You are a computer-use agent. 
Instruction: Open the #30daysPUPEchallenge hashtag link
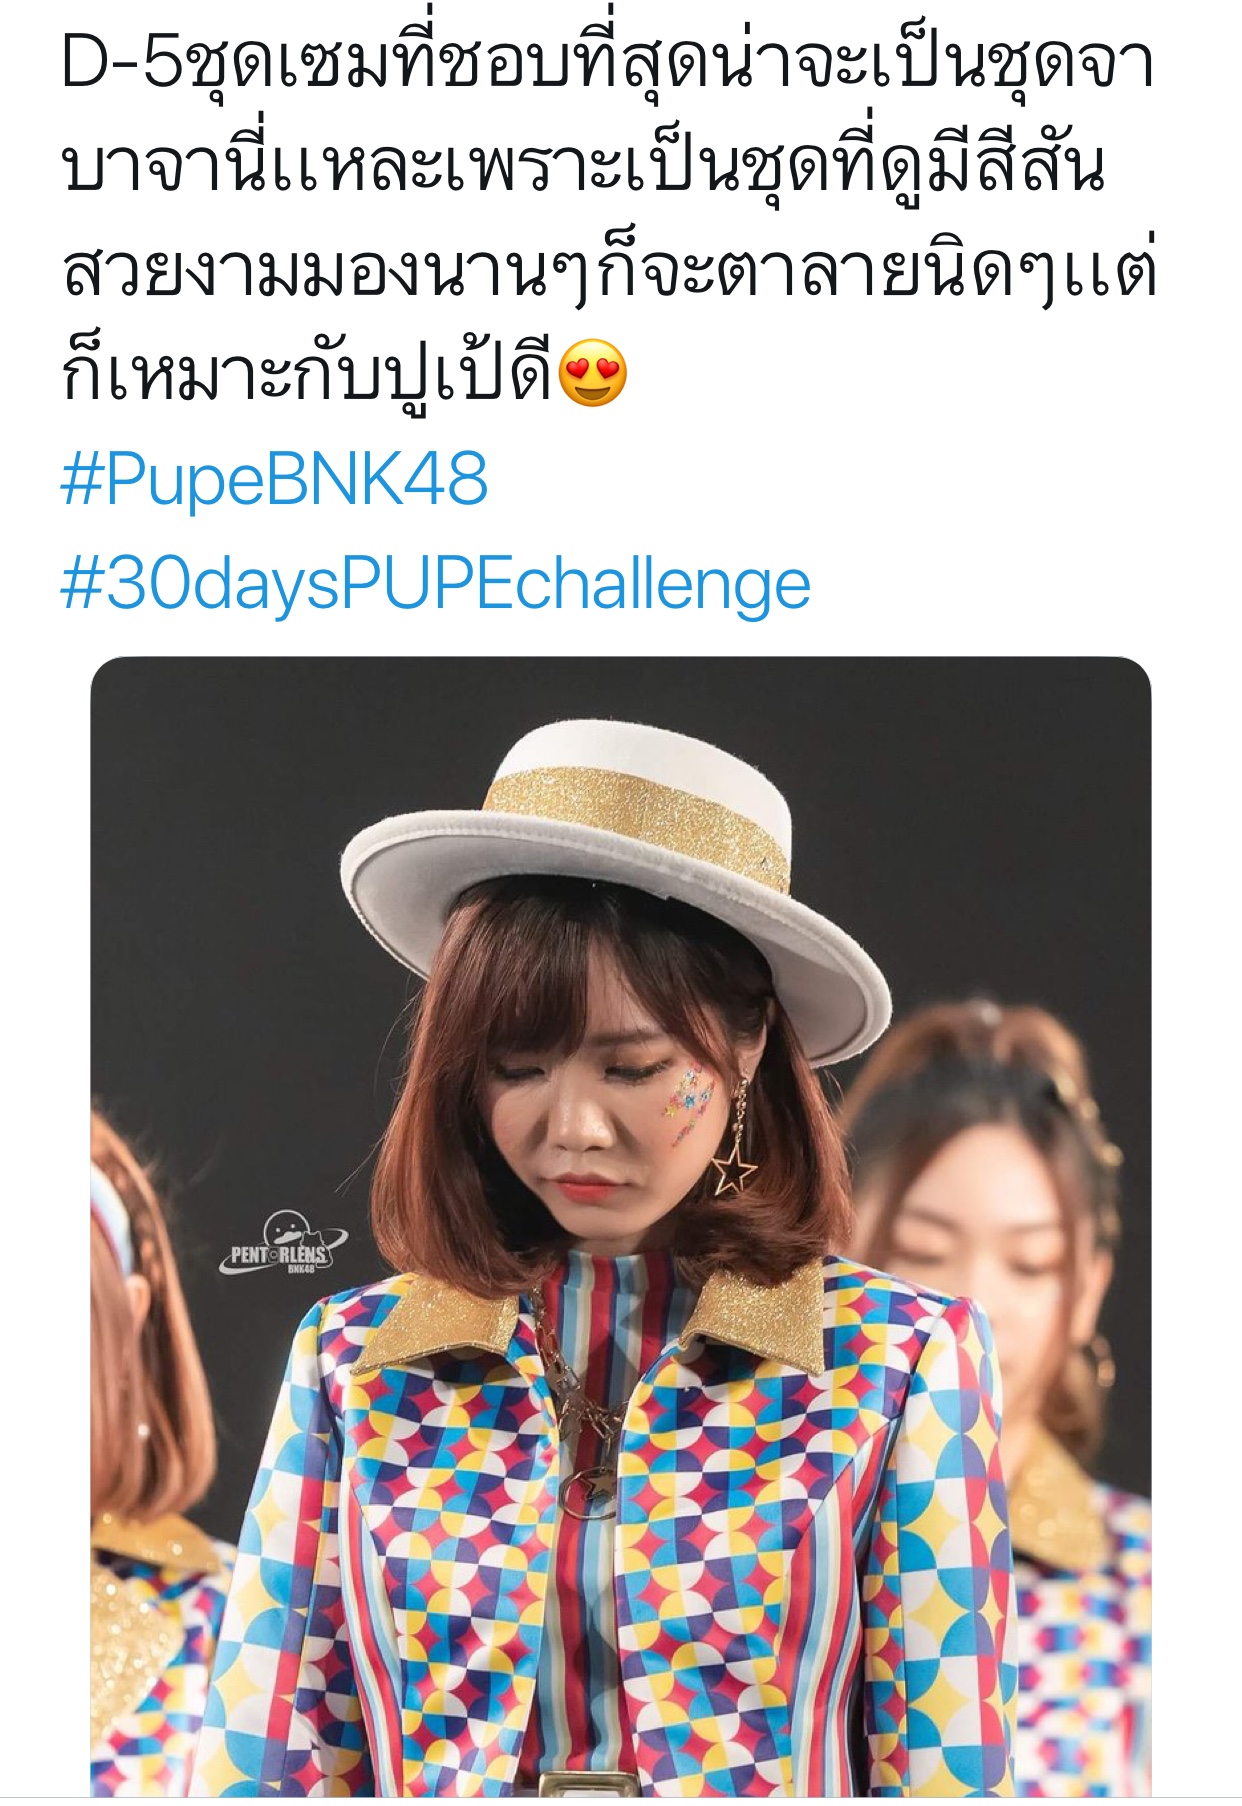(435, 585)
